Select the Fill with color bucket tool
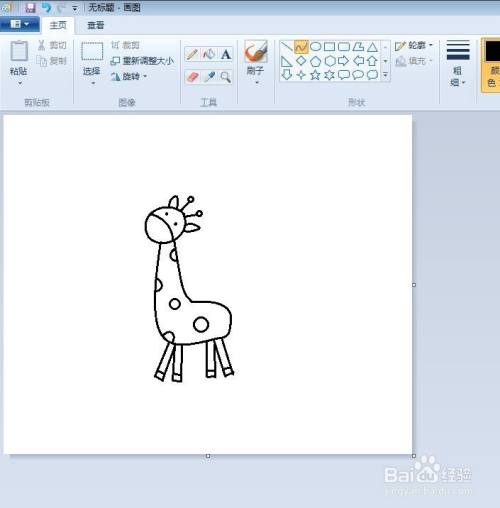The height and width of the screenshot is (508, 500). pyautogui.click(x=209, y=54)
